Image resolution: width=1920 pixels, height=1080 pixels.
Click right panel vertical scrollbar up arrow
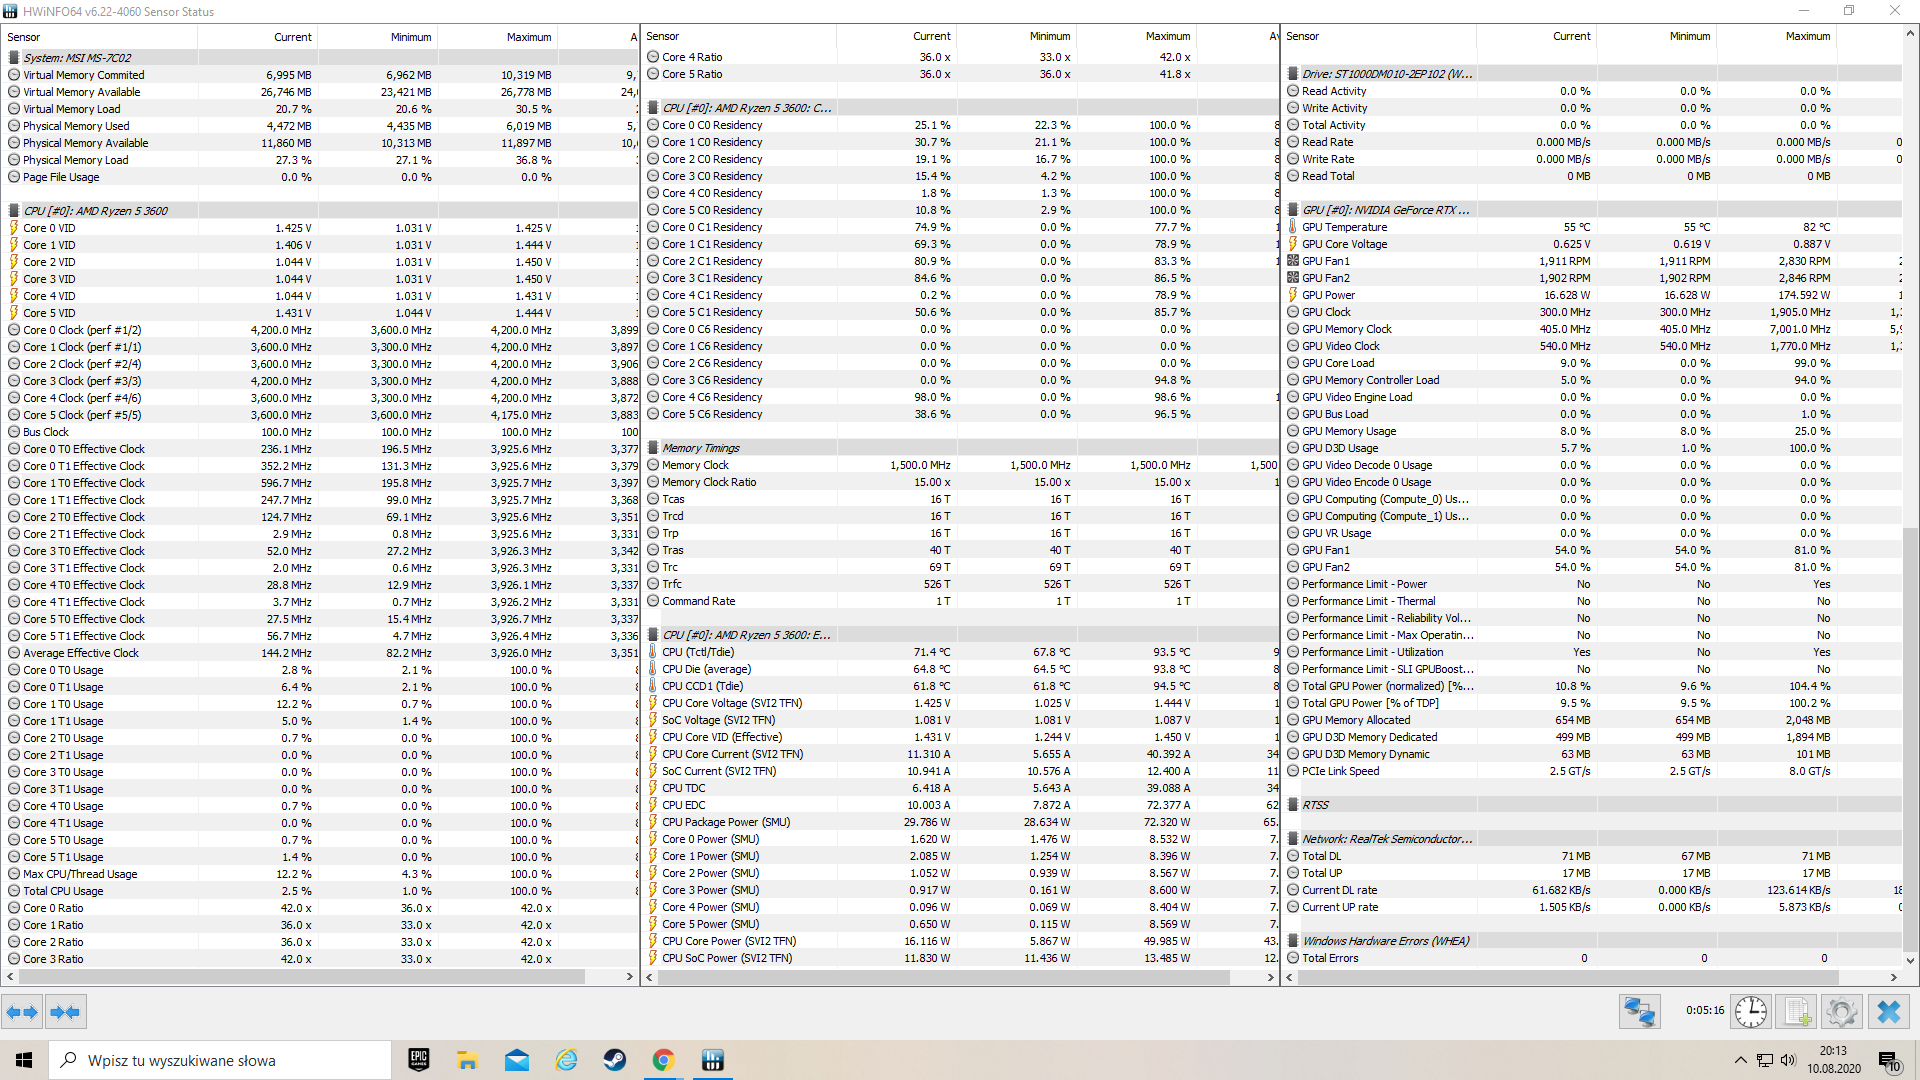tap(1910, 33)
